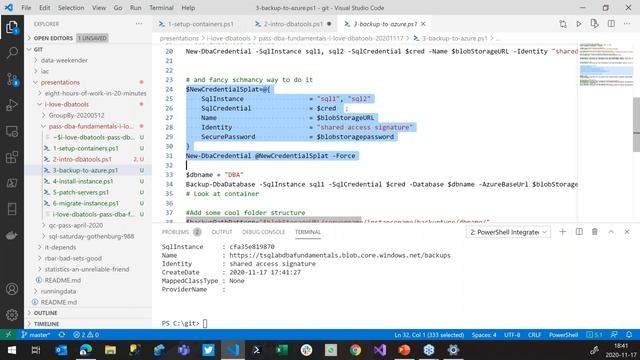Kill terminal with trash icon
This screenshot has height=360, width=640.
pos(595,232)
